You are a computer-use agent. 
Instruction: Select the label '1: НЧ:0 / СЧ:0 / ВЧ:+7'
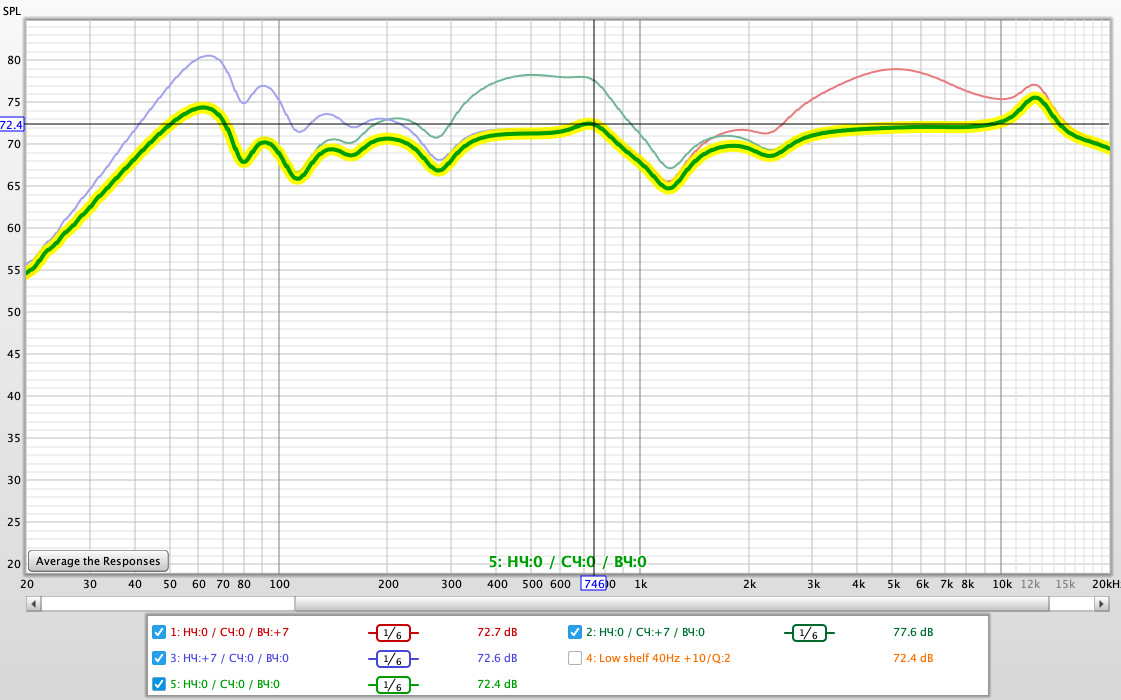click(229, 632)
